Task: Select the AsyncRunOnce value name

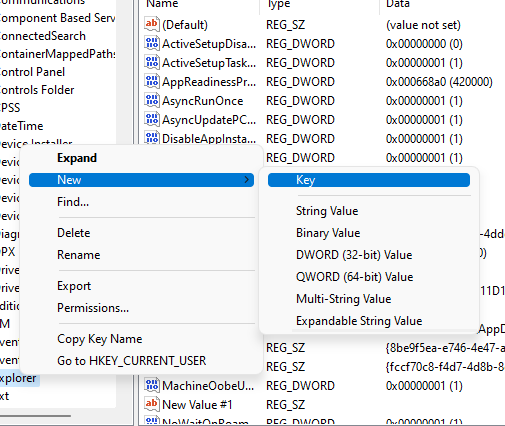Action: pos(203,101)
